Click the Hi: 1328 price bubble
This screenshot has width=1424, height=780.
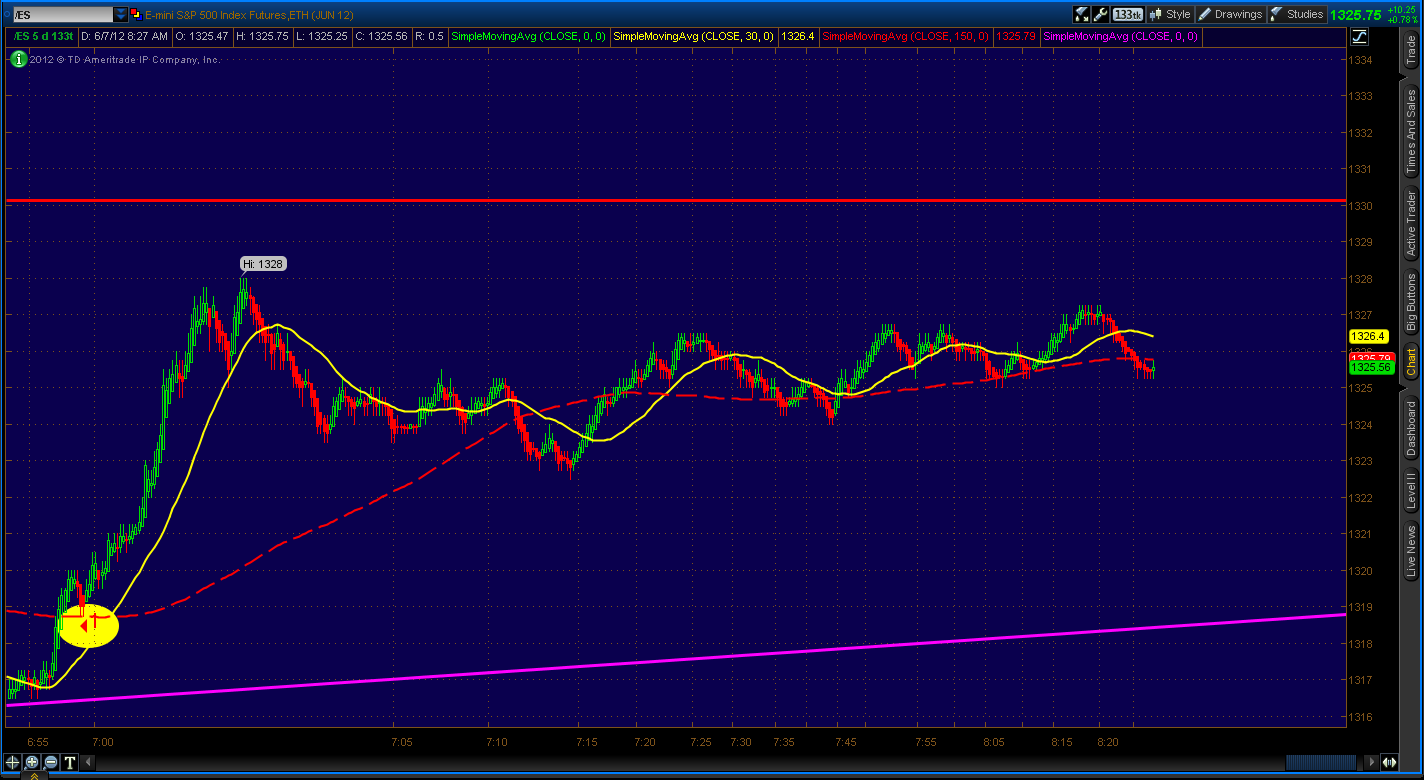[x=263, y=264]
